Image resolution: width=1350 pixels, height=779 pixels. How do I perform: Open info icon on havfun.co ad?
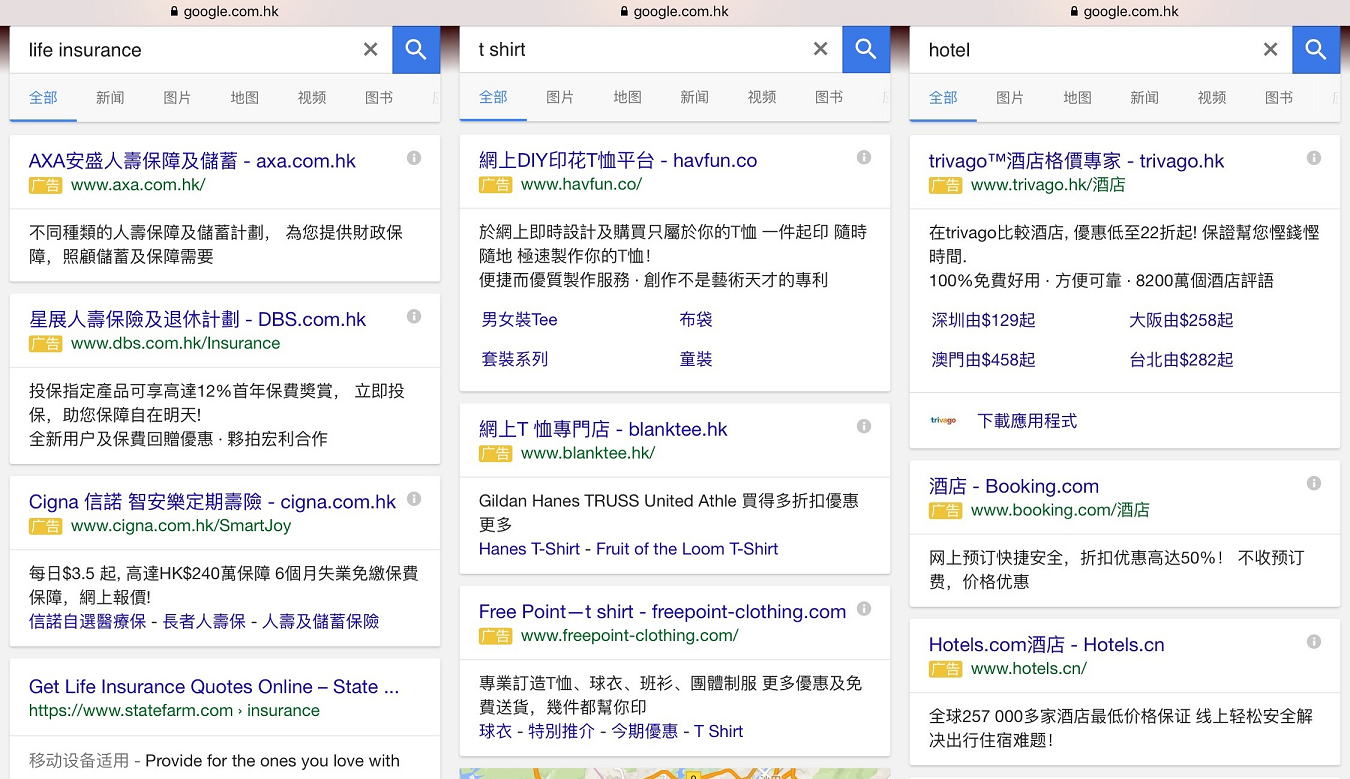864,158
